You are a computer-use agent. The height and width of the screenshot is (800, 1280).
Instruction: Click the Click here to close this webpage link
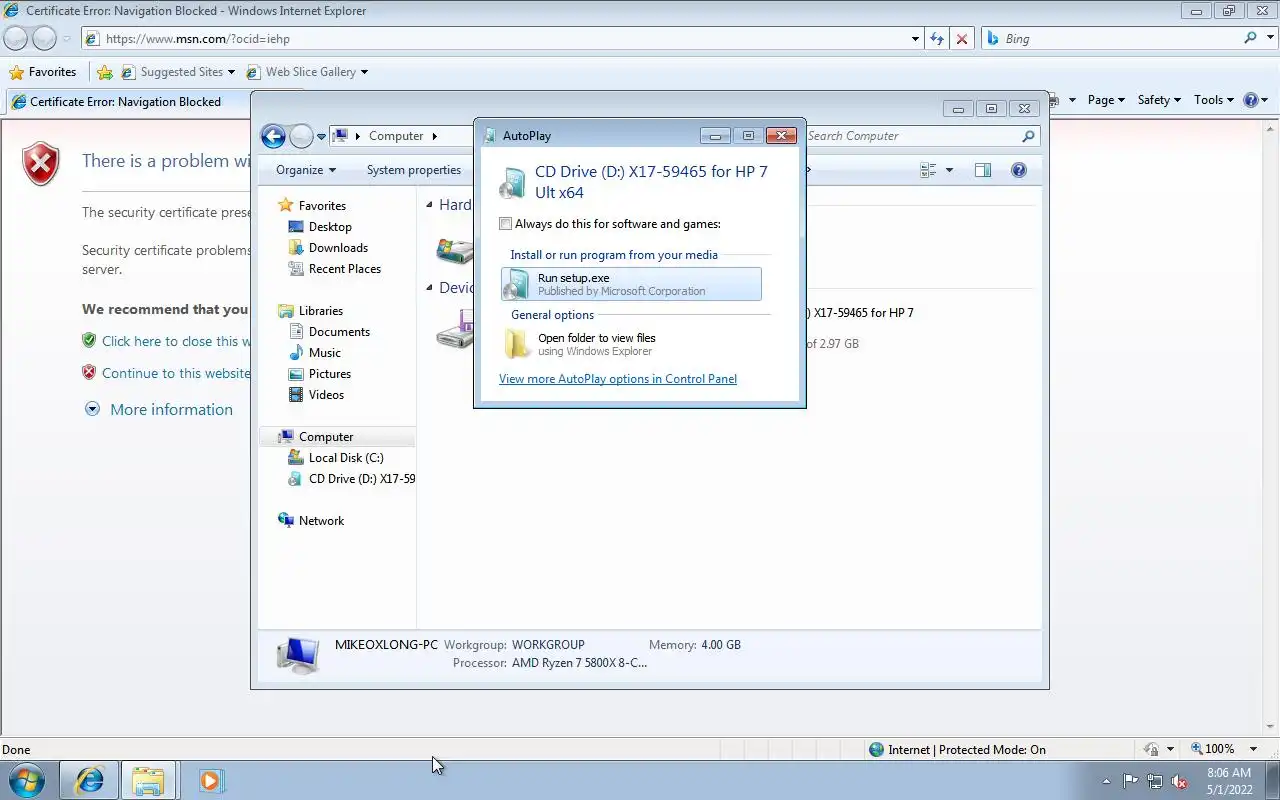(x=176, y=341)
